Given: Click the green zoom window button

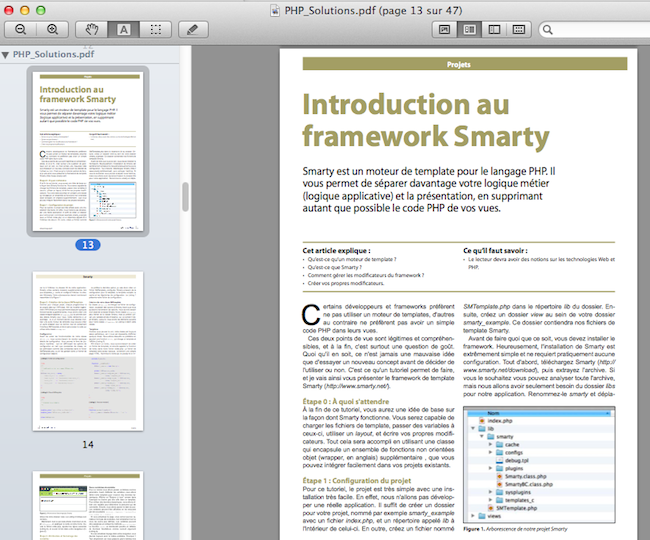Looking at the screenshot, I should point(41,10).
